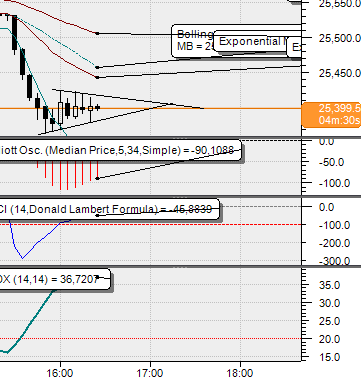Screen dimensions: 361x377
Task: Click the red Elliott oscillator histogram bars
Action: tap(68, 175)
